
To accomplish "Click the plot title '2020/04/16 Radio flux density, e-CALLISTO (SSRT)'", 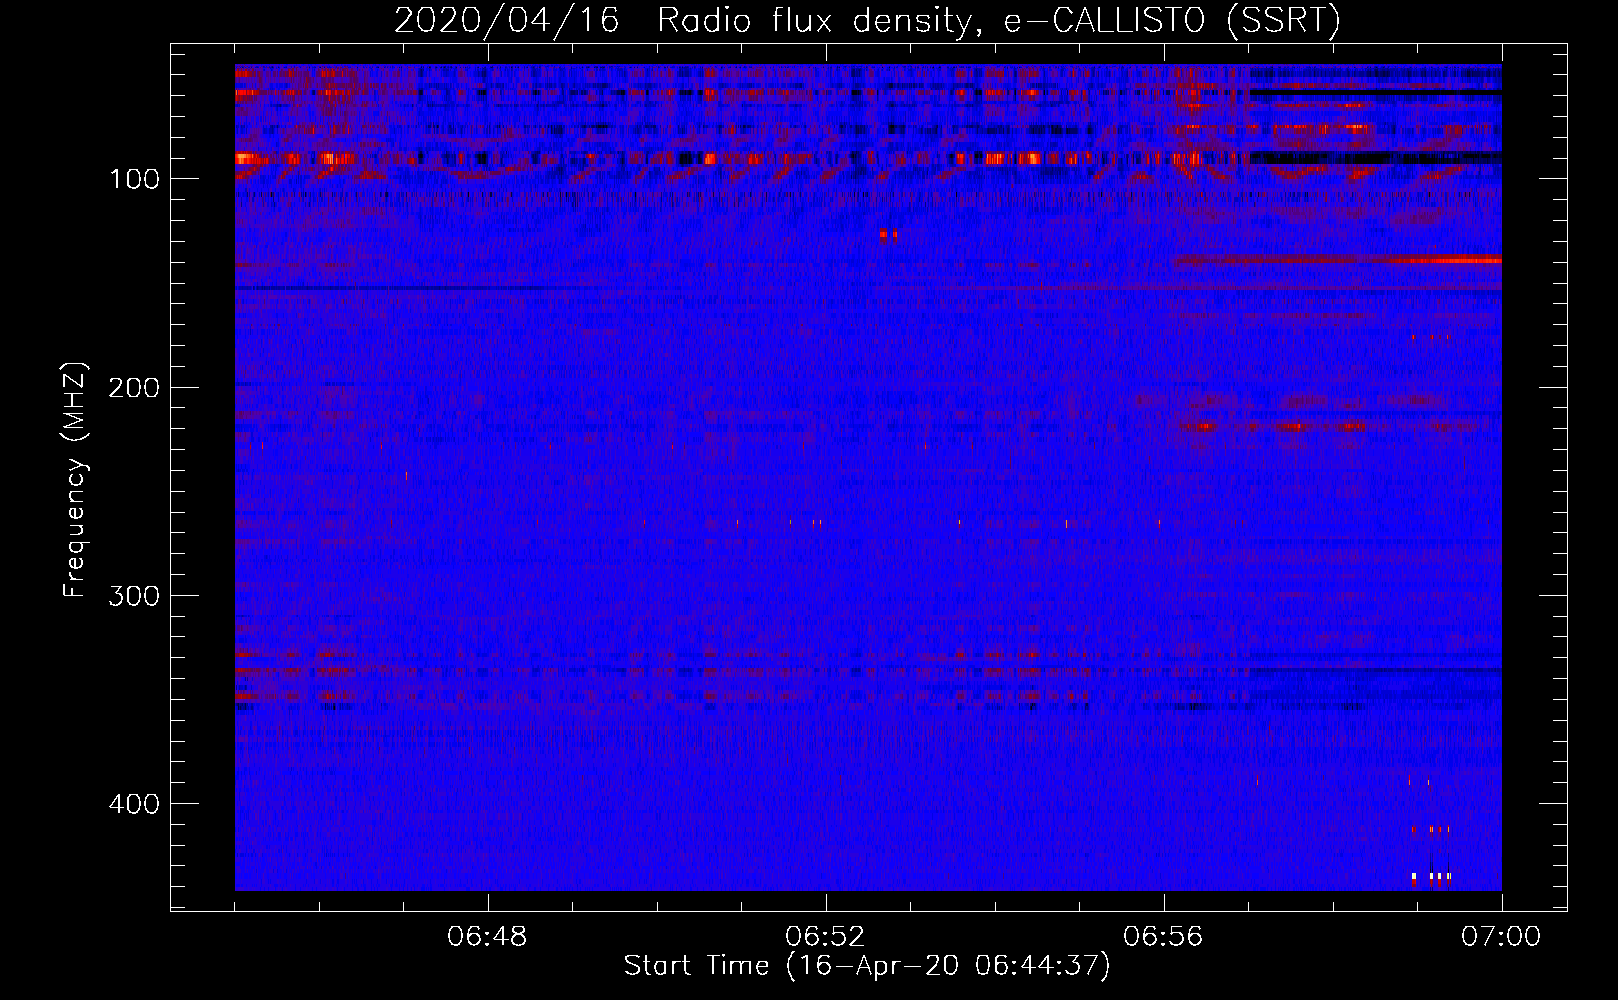I will click(x=867, y=20).
